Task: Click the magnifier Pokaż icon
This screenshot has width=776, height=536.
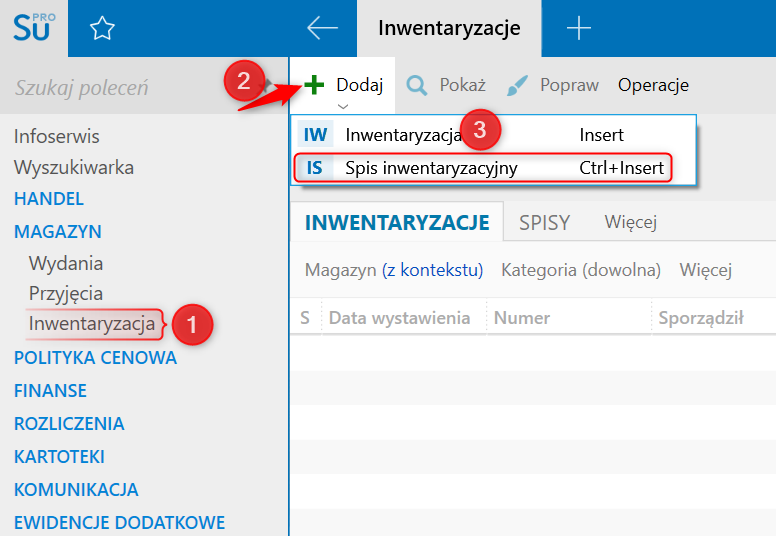Action: (x=417, y=86)
